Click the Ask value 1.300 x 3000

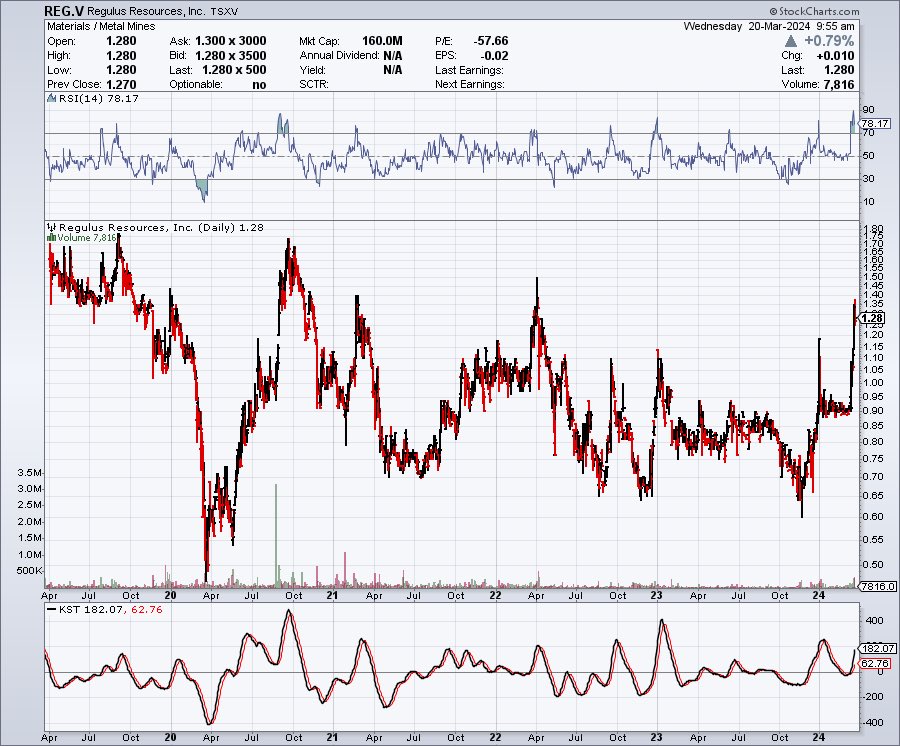pos(231,41)
